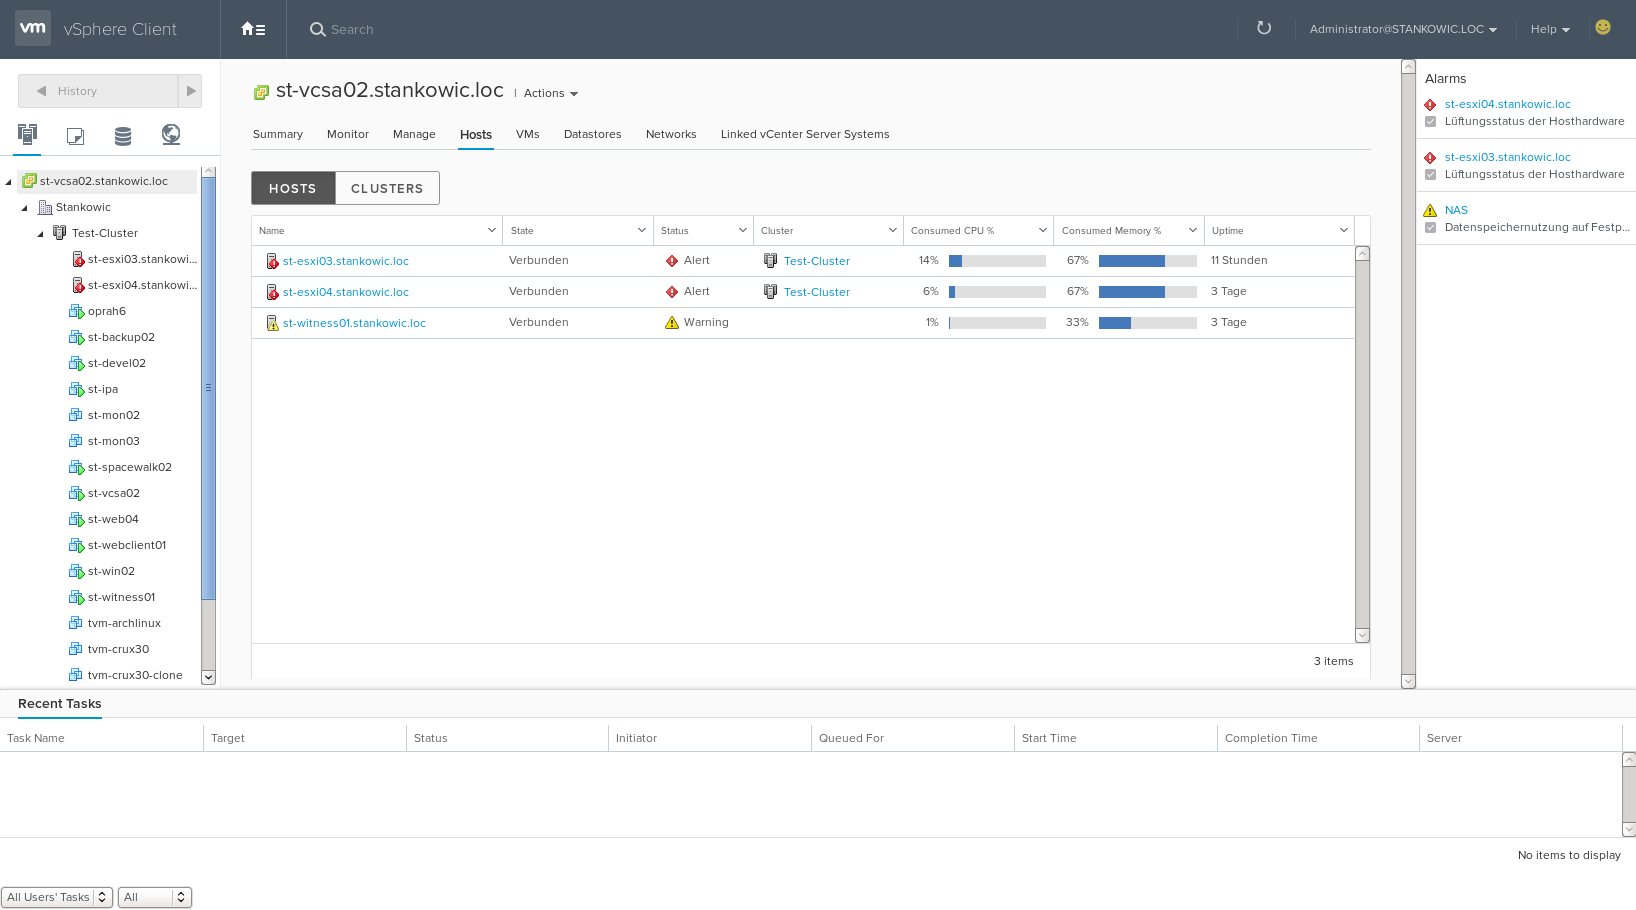This screenshot has height=910, width=1636.
Task: Toggle checkbox for st-esxi04 Lüftungsstatus alarm
Action: 1430,122
